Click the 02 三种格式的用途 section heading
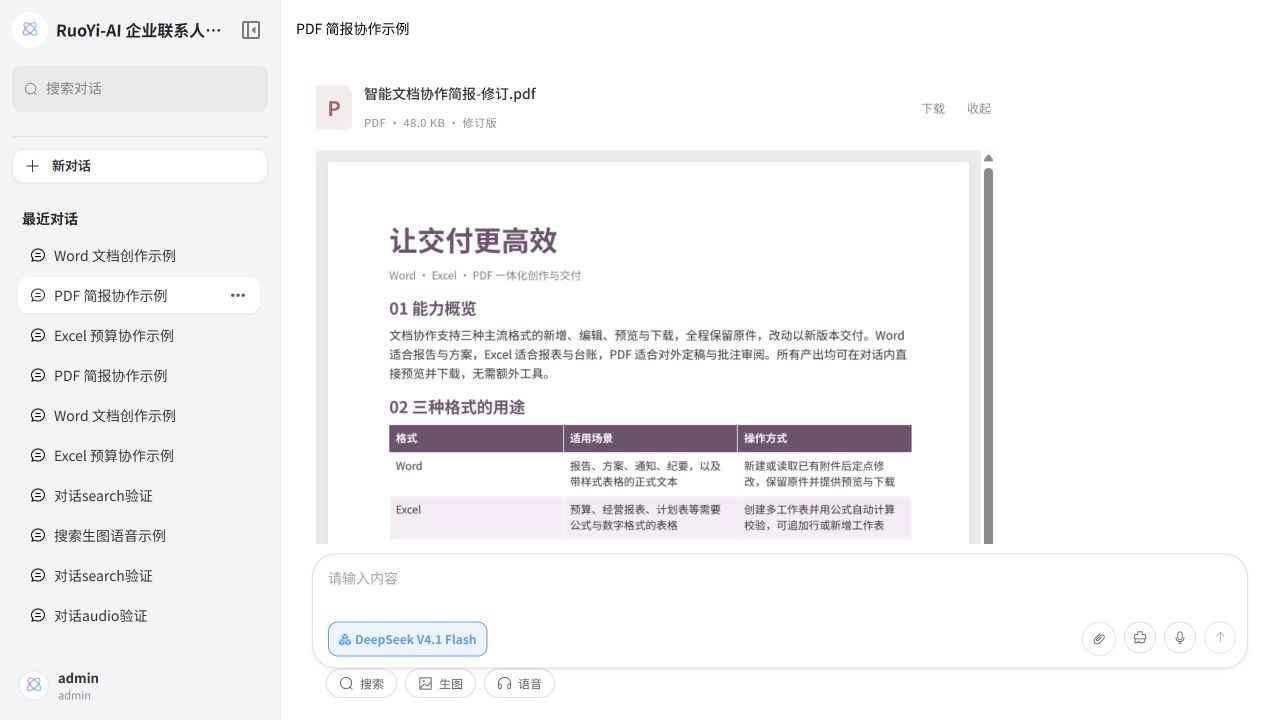1280x720 pixels. coord(457,407)
